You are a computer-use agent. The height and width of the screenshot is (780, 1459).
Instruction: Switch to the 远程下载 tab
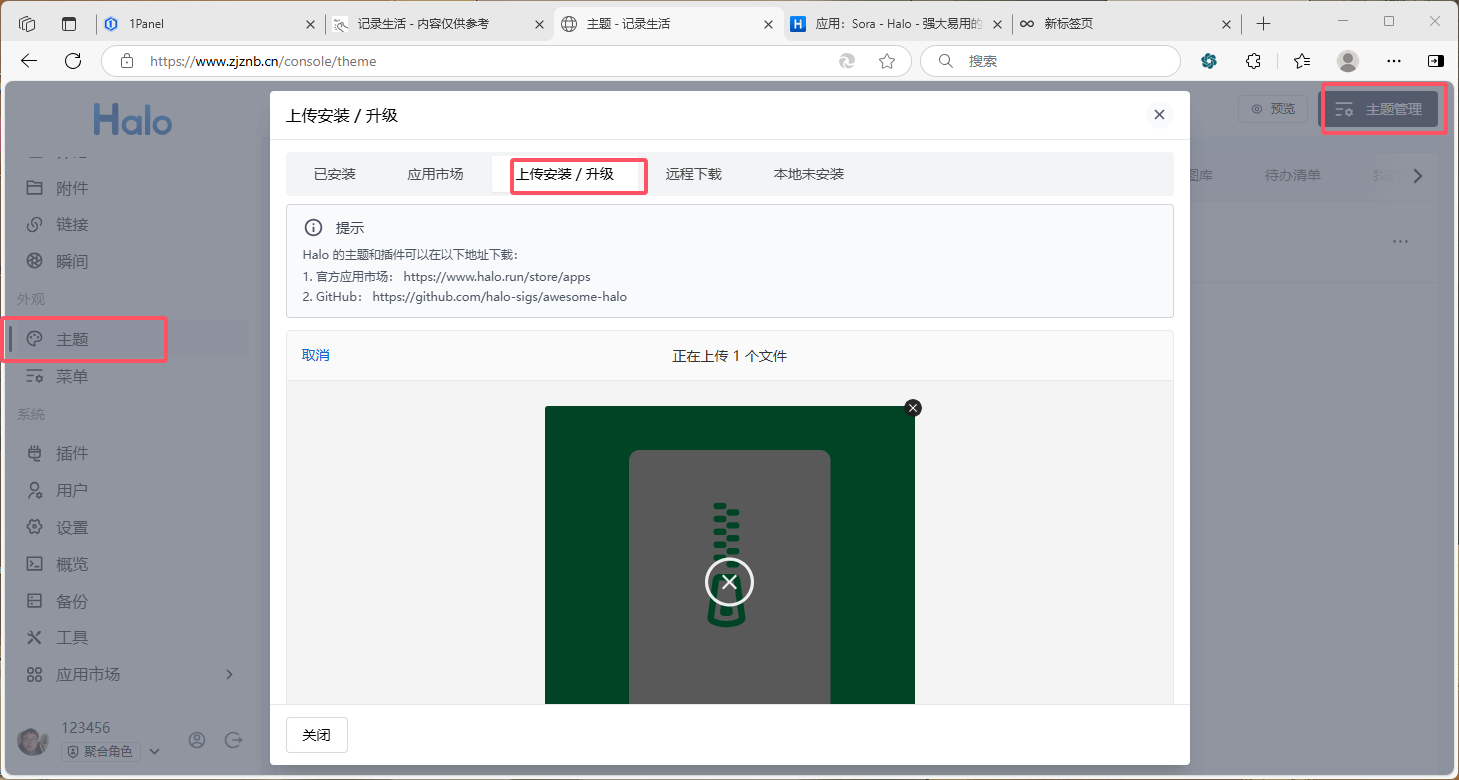pos(693,174)
